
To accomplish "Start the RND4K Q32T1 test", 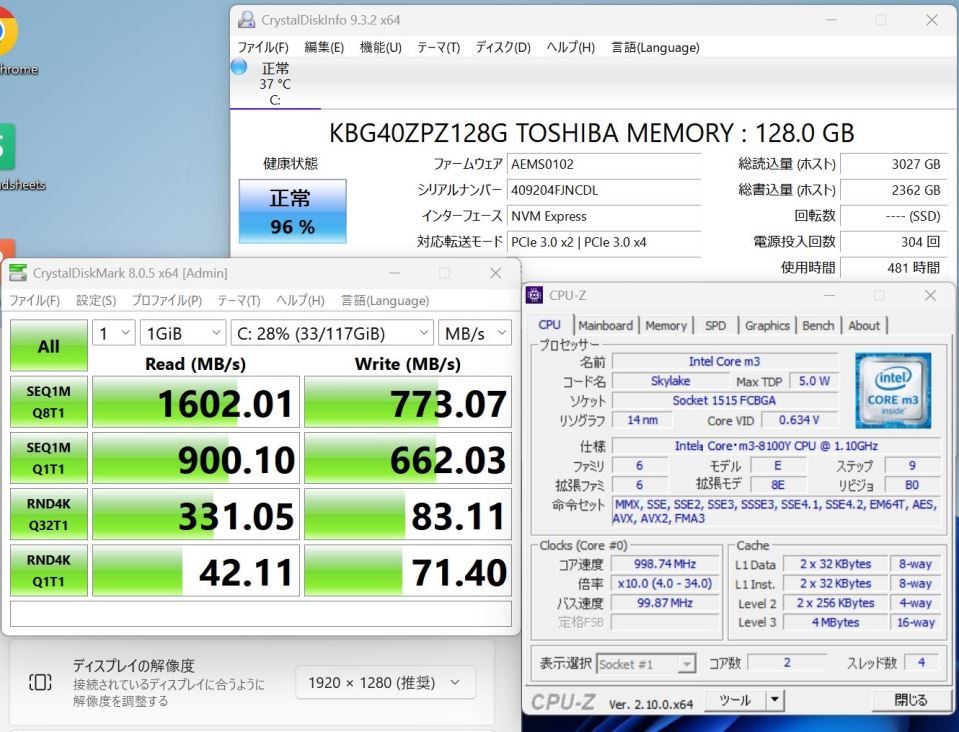I will point(49,514).
